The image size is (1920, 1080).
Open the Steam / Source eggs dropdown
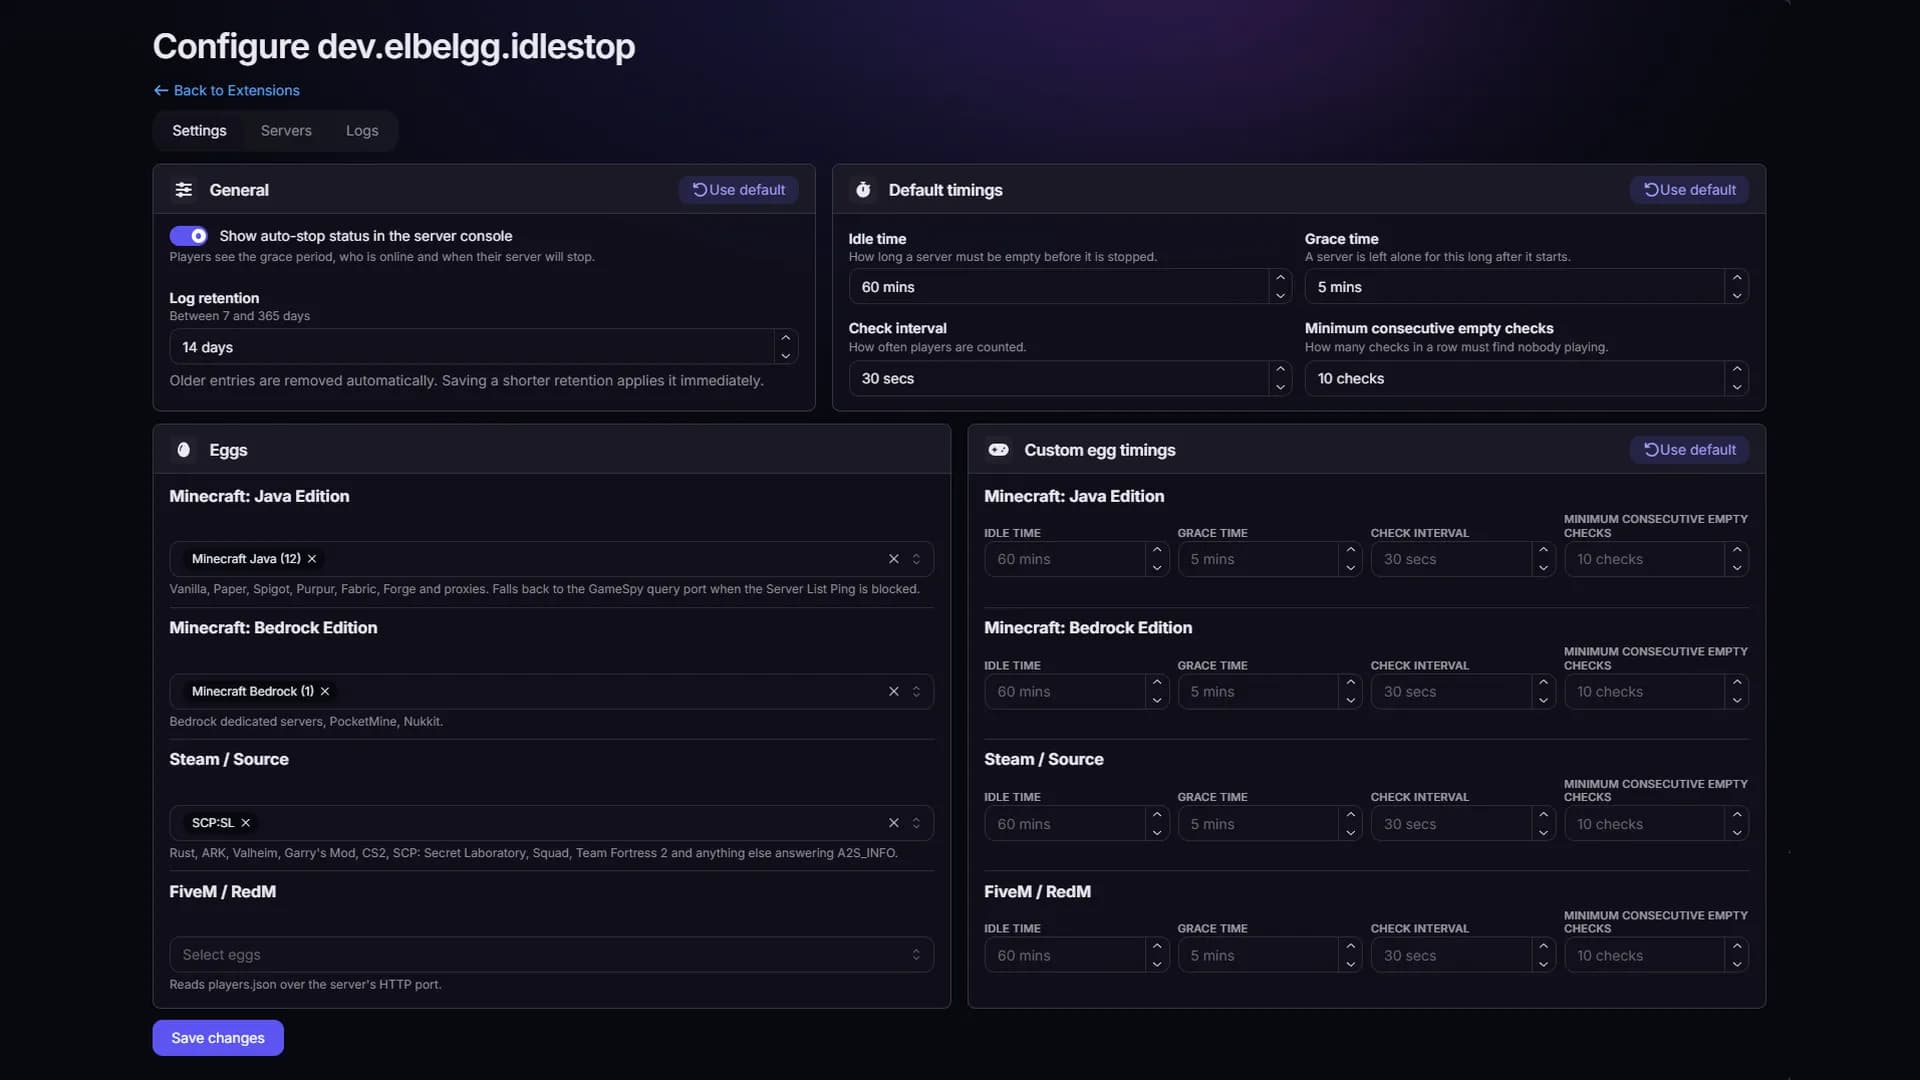(916, 823)
